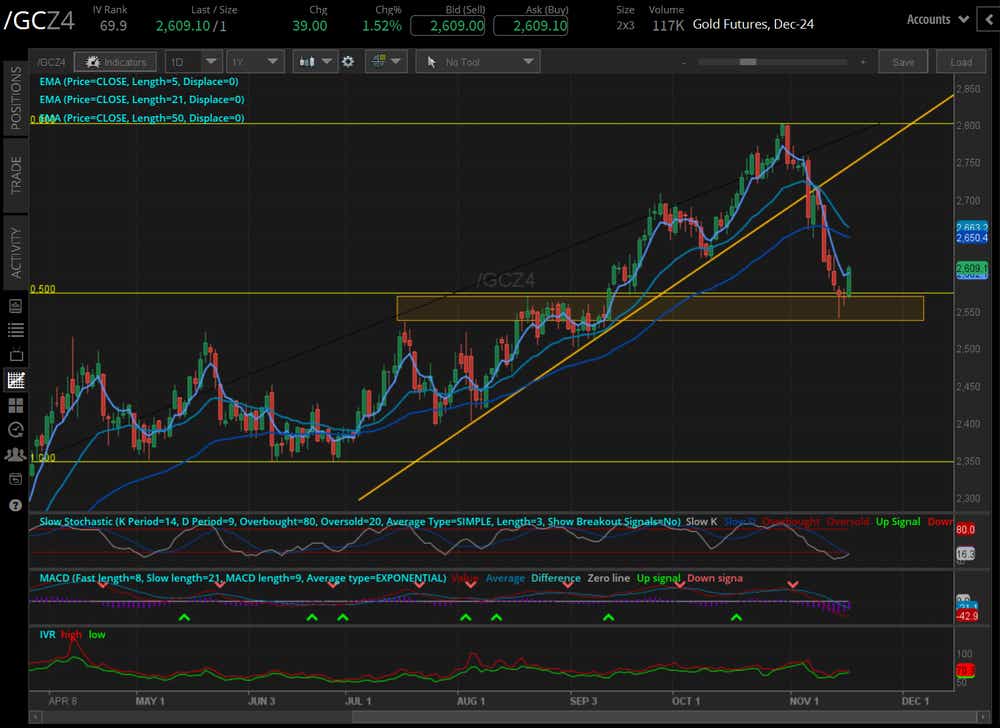Open the clock history sidebar icon

tap(15, 430)
